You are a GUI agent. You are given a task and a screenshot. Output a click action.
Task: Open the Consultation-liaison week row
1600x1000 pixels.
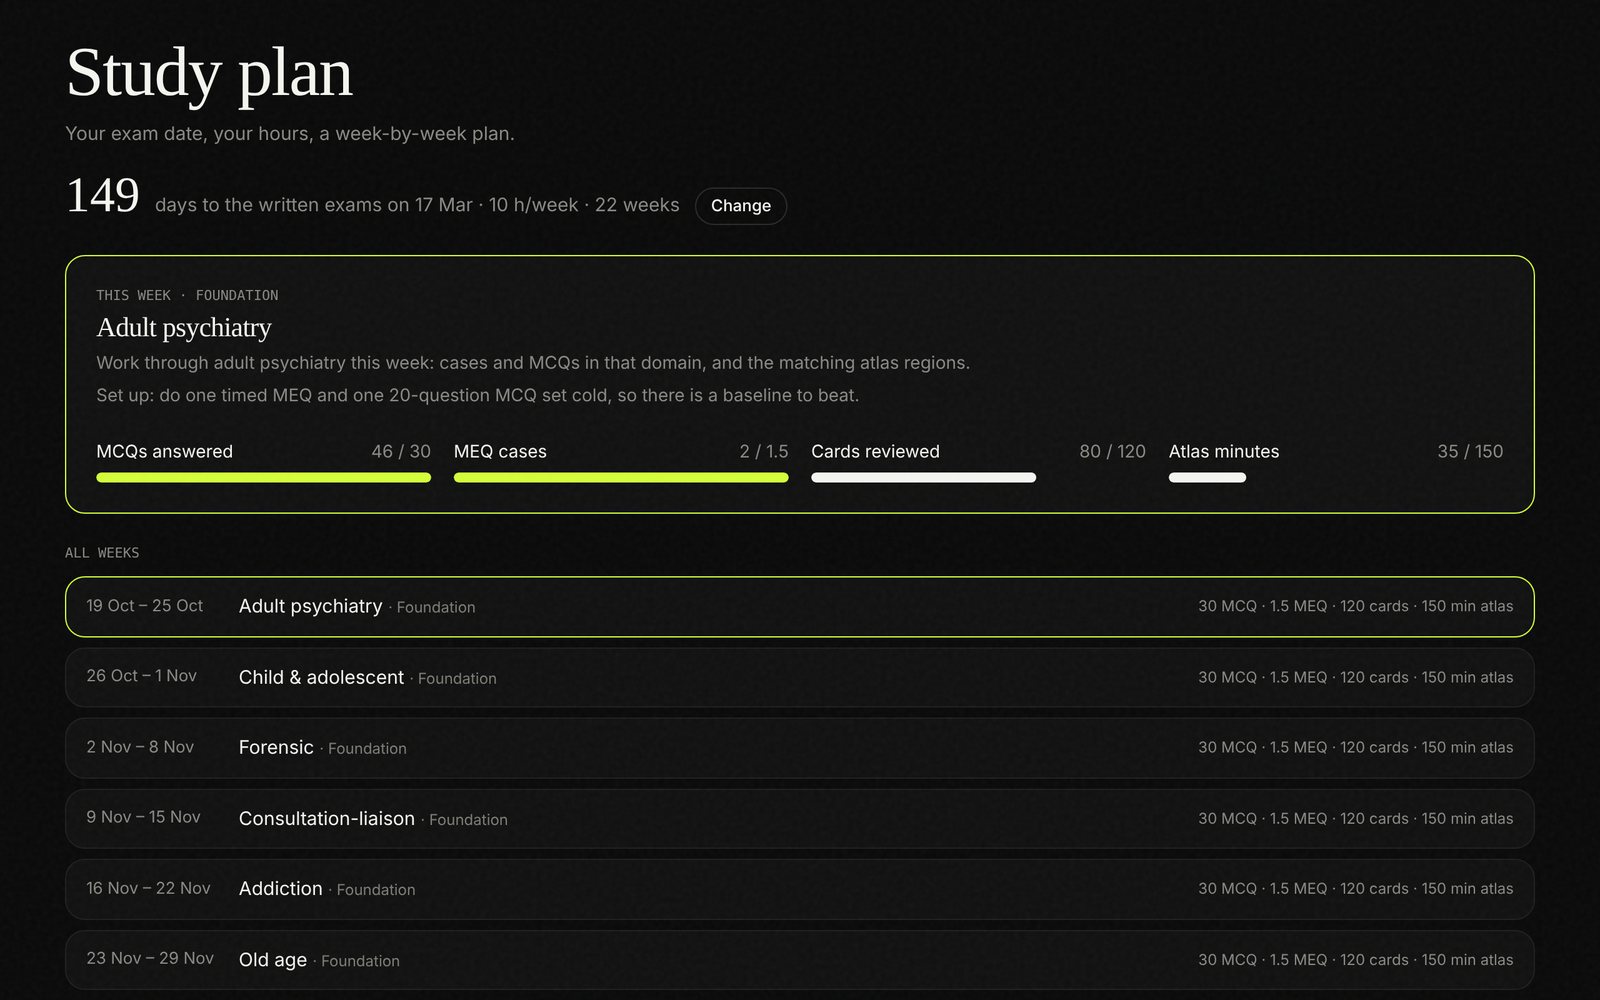[x=799, y=818]
